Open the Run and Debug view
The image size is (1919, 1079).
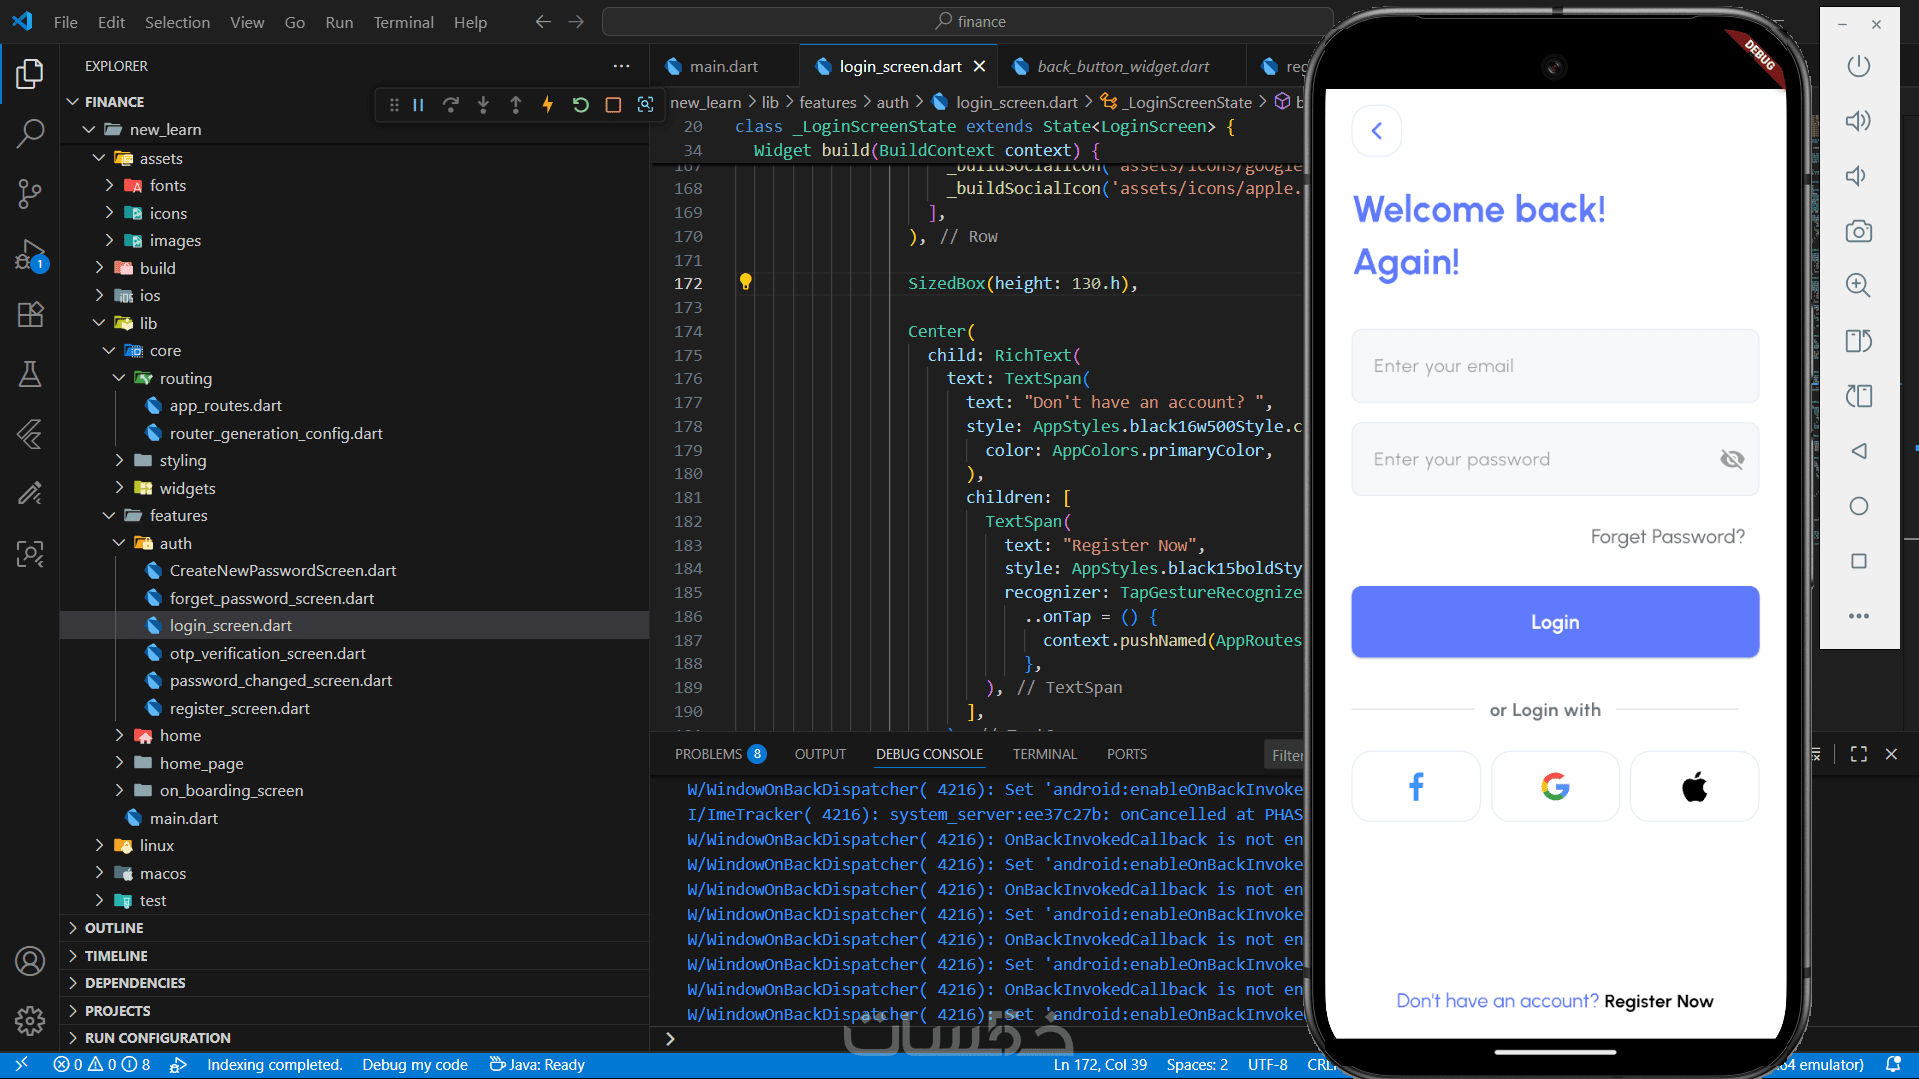tap(30, 254)
